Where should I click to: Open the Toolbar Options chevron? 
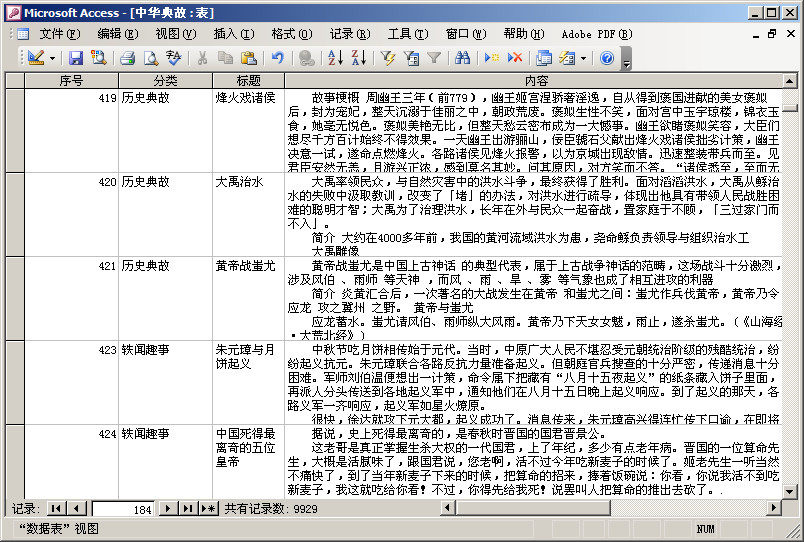tap(626, 58)
